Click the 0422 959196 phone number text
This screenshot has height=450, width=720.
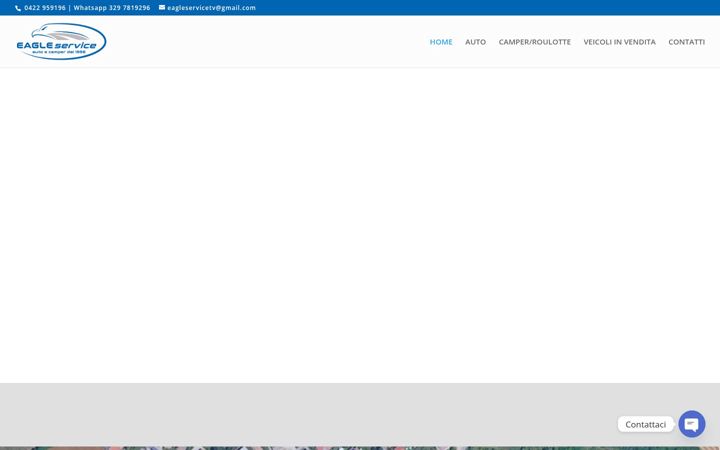point(45,8)
